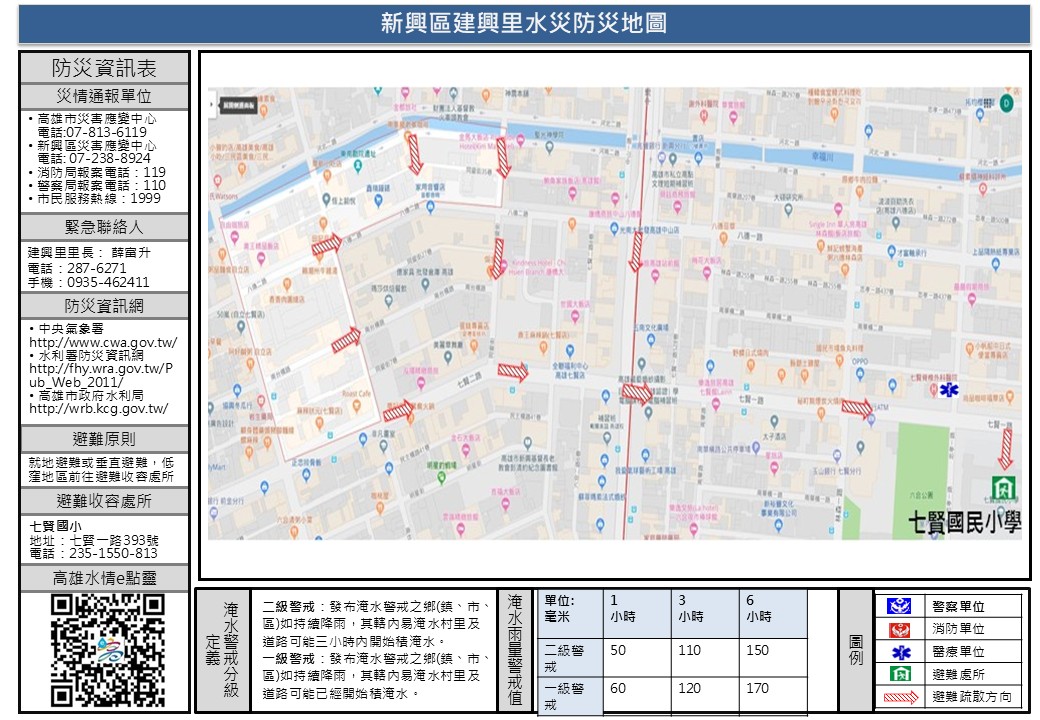Click the fire department legend icon
Image resolution: width=1040 pixels, height=720 pixels.
point(901,629)
